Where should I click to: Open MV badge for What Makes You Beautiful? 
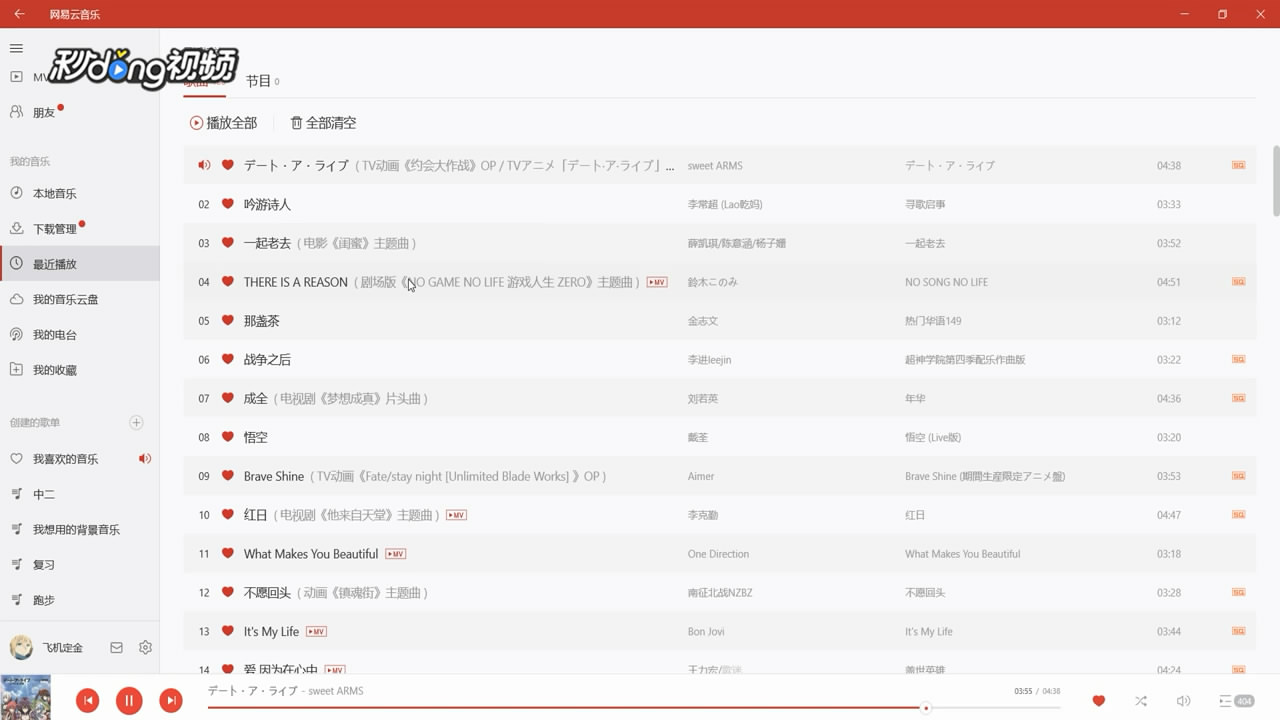[395, 554]
